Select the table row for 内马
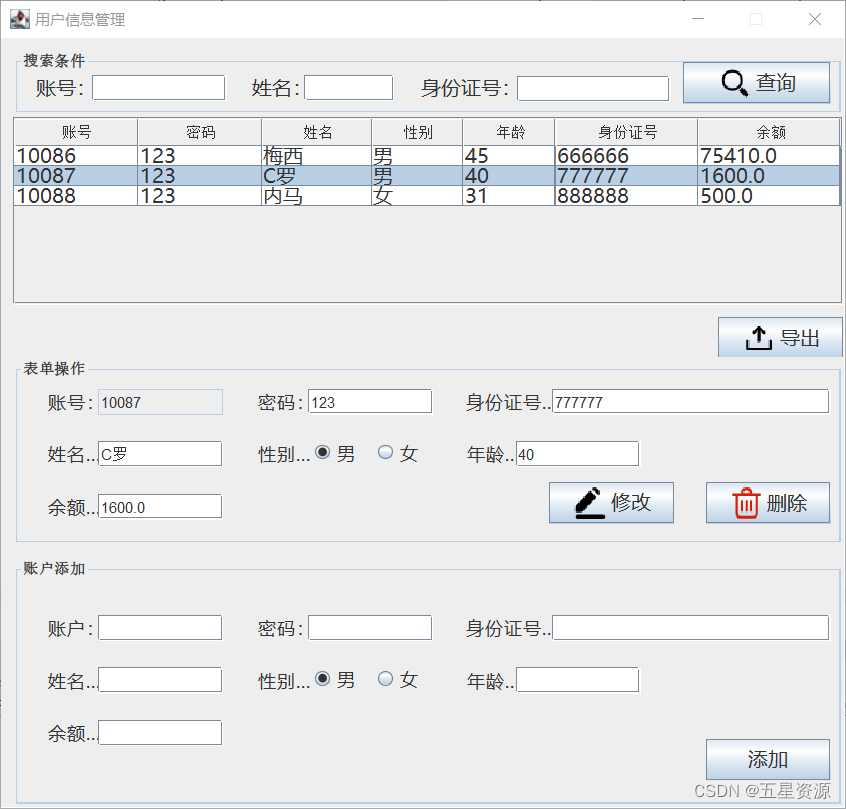 [300, 196]
